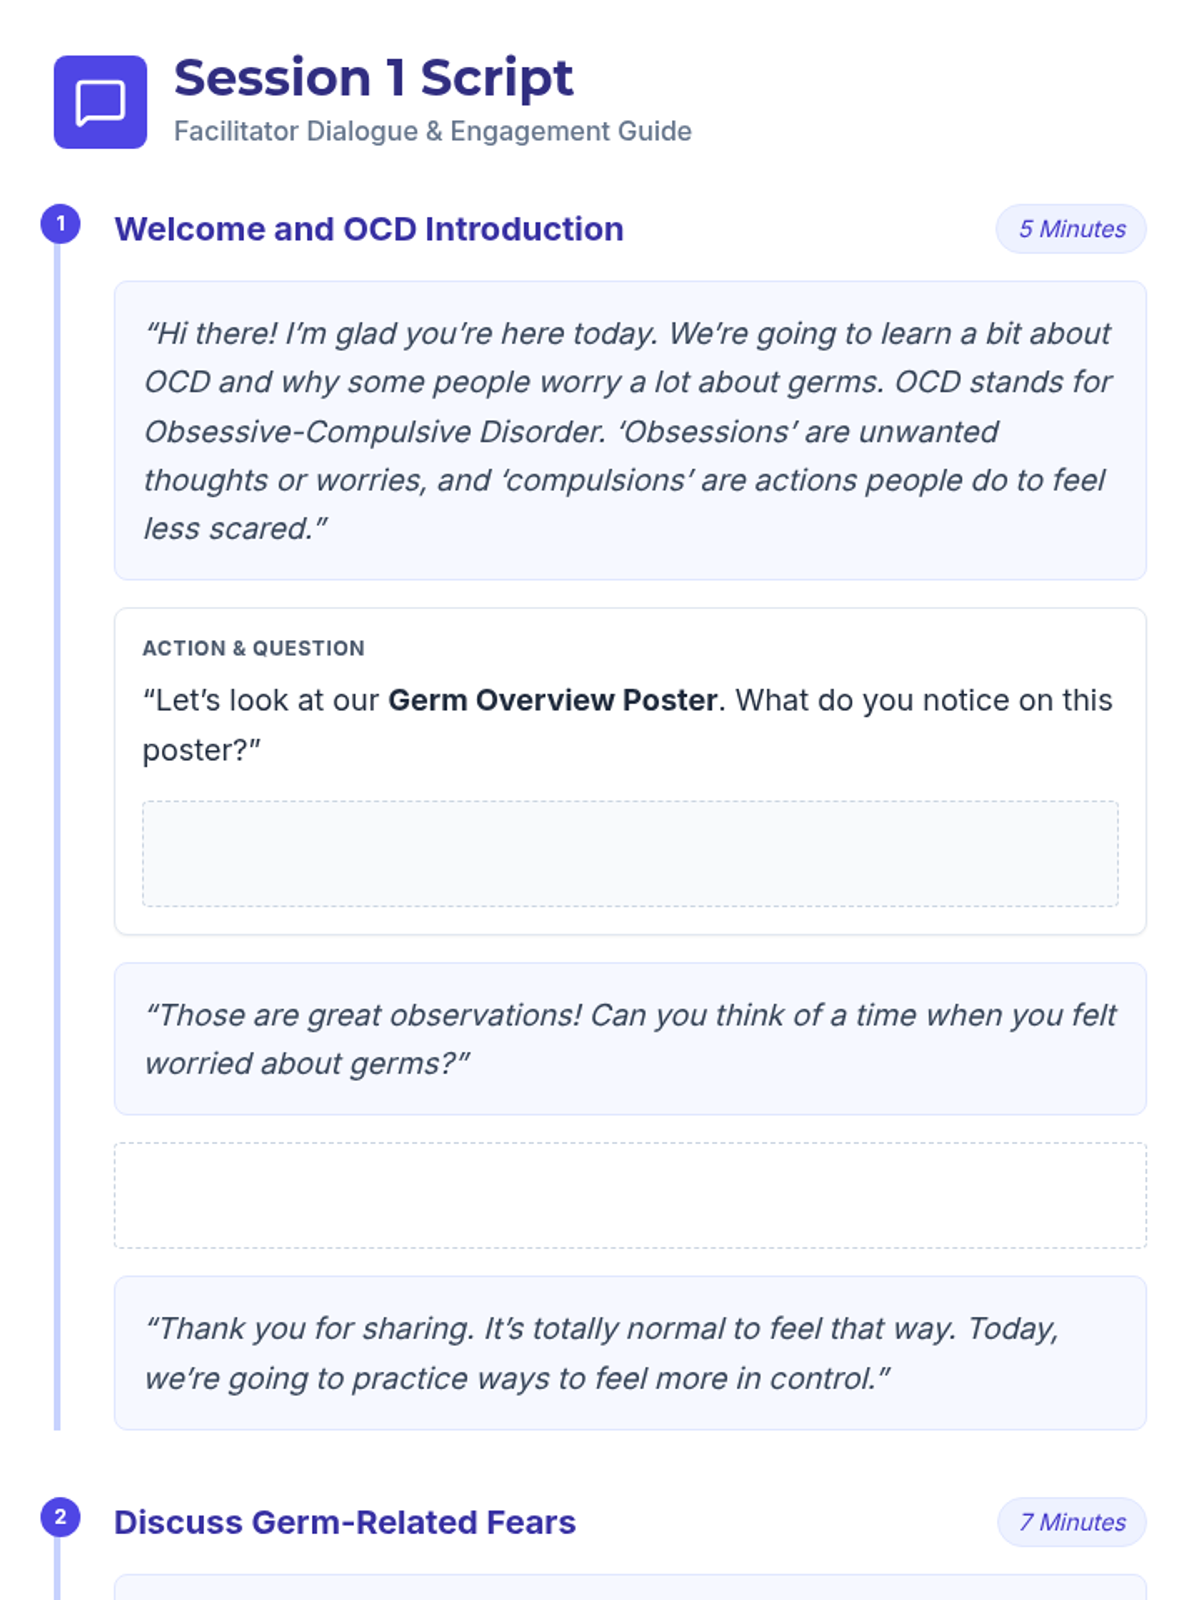Click the "7 Minutes" duration badge
Screen dimensions: 1200x1600
point(1071,1522)
